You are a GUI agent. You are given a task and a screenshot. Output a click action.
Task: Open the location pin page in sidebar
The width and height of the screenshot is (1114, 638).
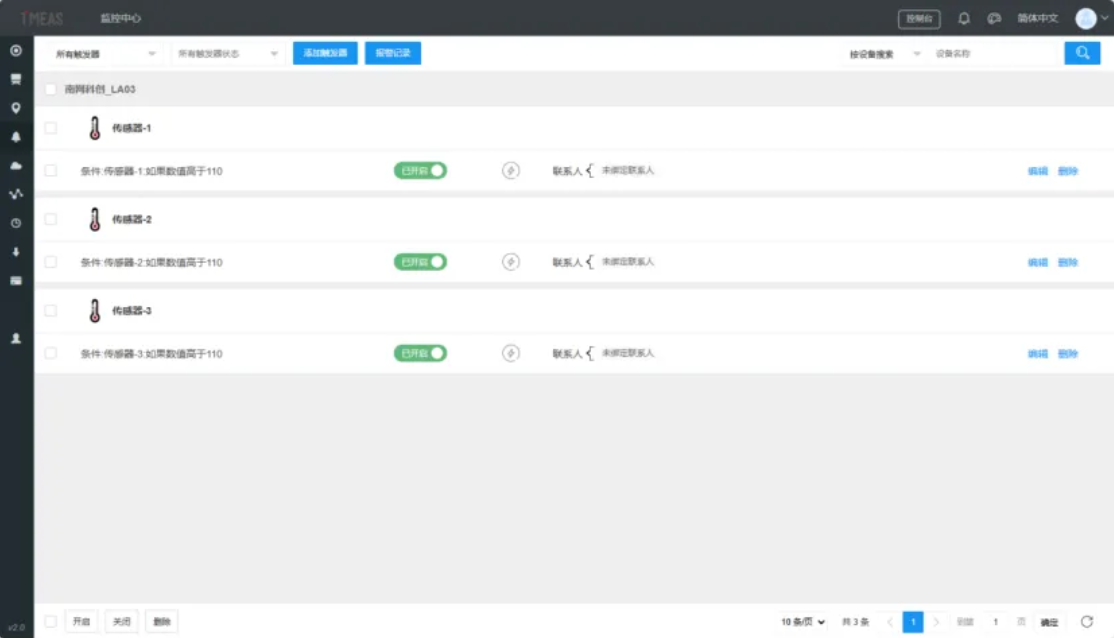click(16, 108)
